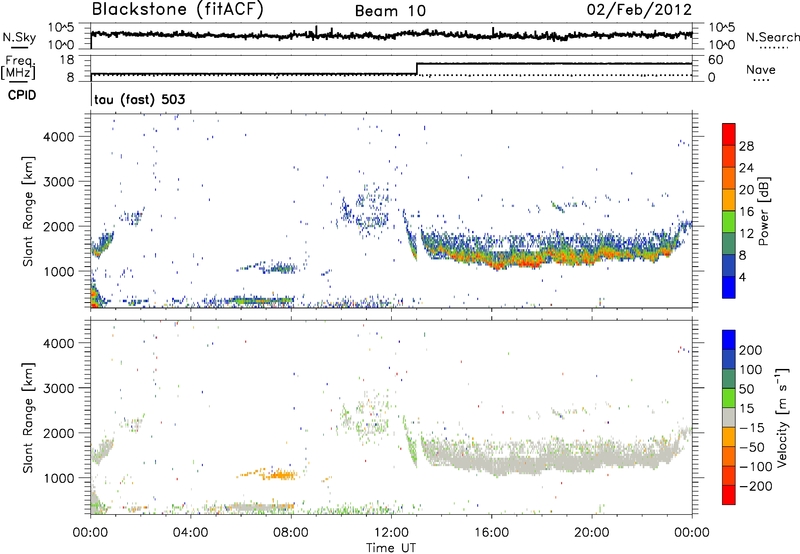Click the red swatch on Velocity colorbar
The image size is (800, 554).
(729, 495)
